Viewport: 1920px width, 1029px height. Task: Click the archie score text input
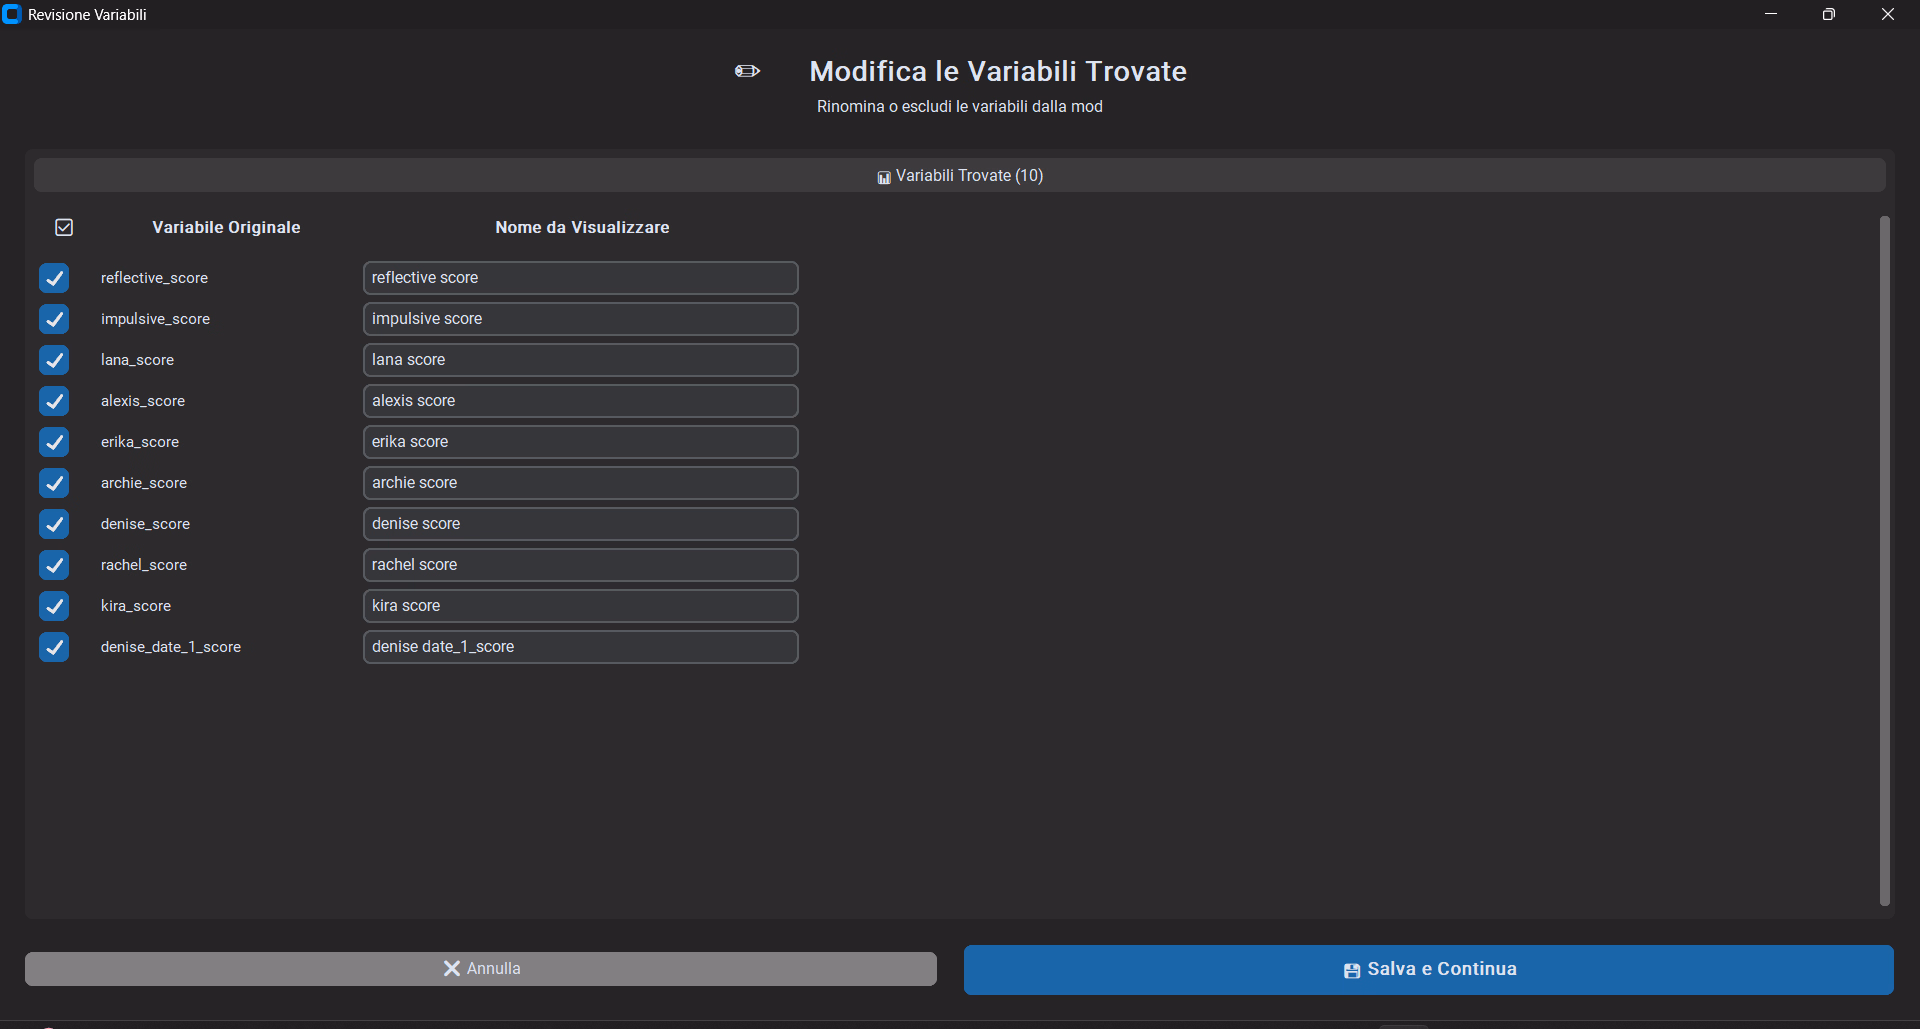580,483
